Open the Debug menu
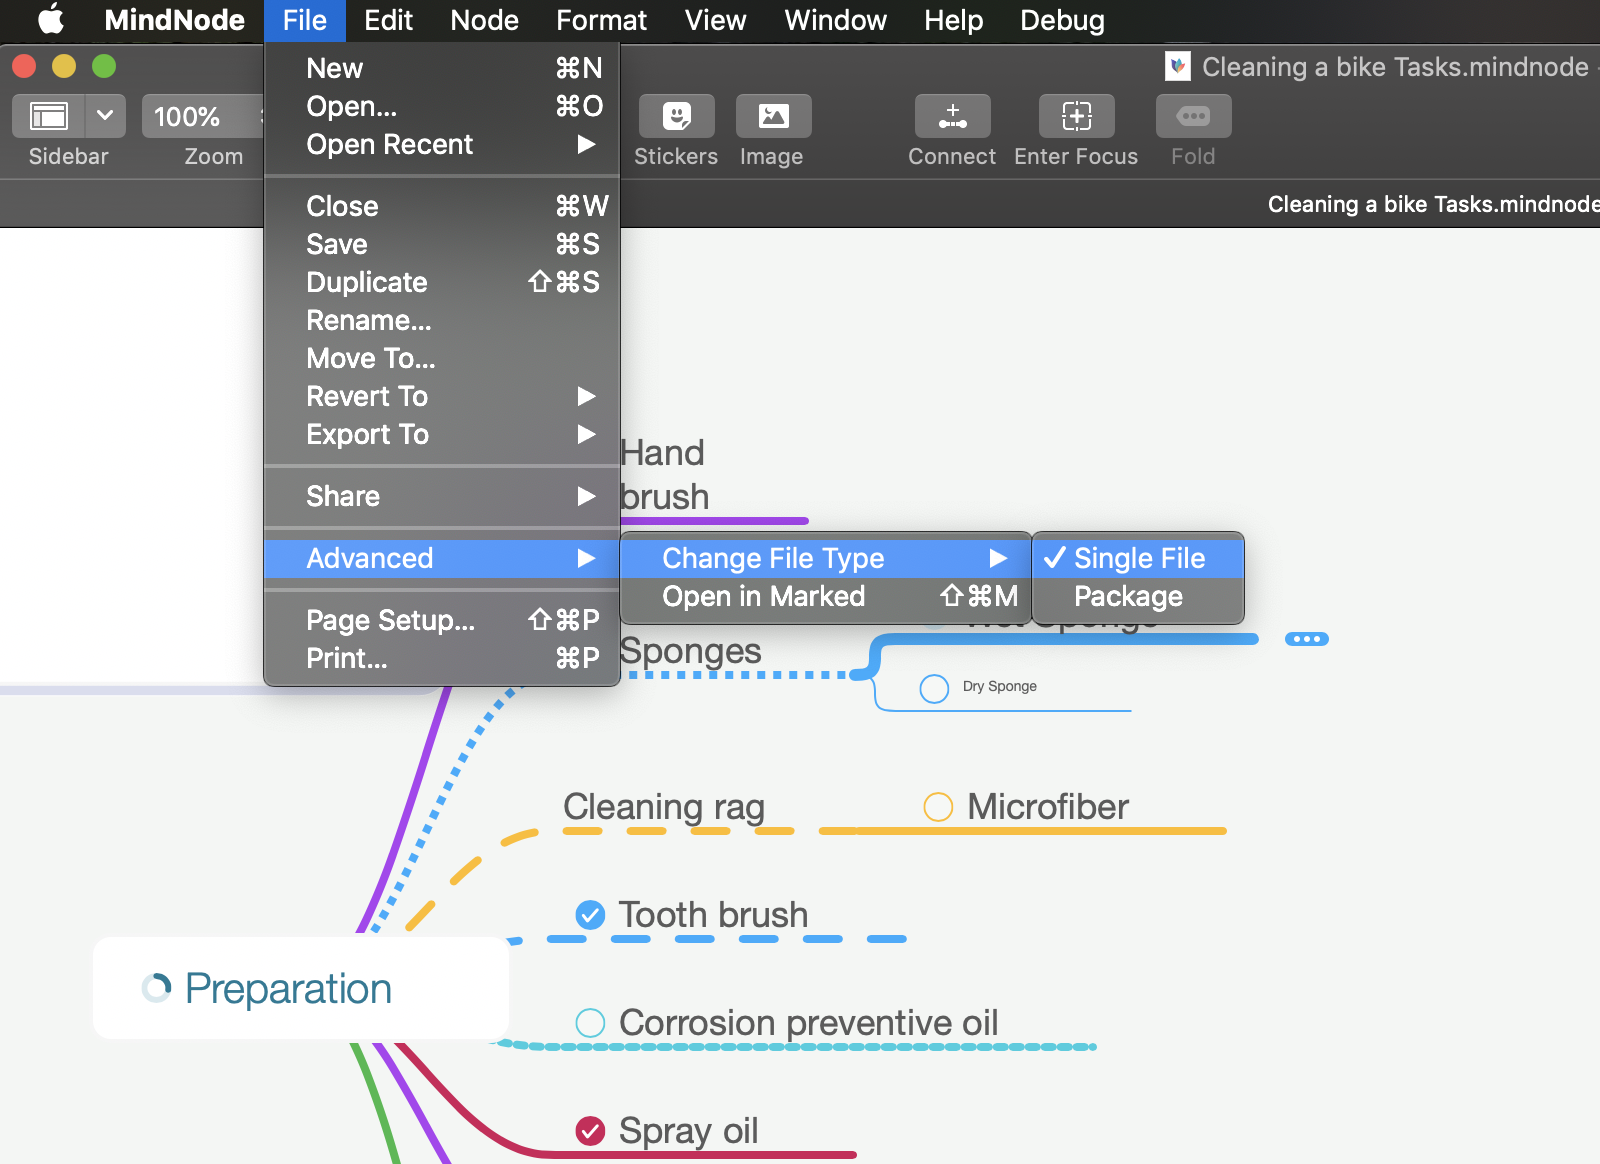 (x=1062, y=20)
